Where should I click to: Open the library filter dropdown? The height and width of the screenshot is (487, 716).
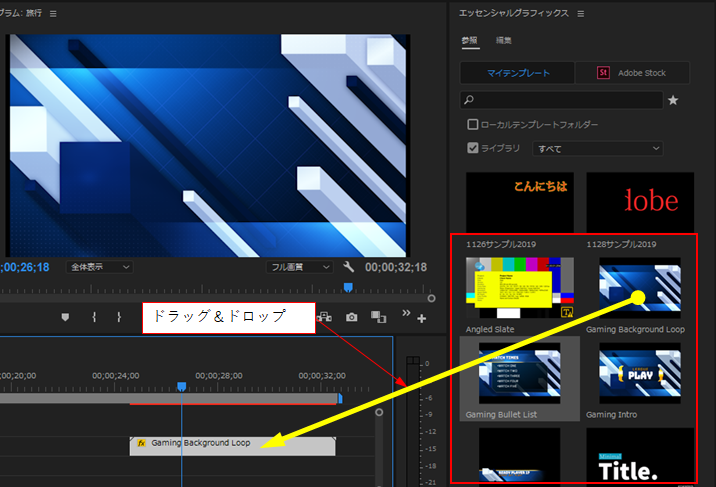point(598,148)
